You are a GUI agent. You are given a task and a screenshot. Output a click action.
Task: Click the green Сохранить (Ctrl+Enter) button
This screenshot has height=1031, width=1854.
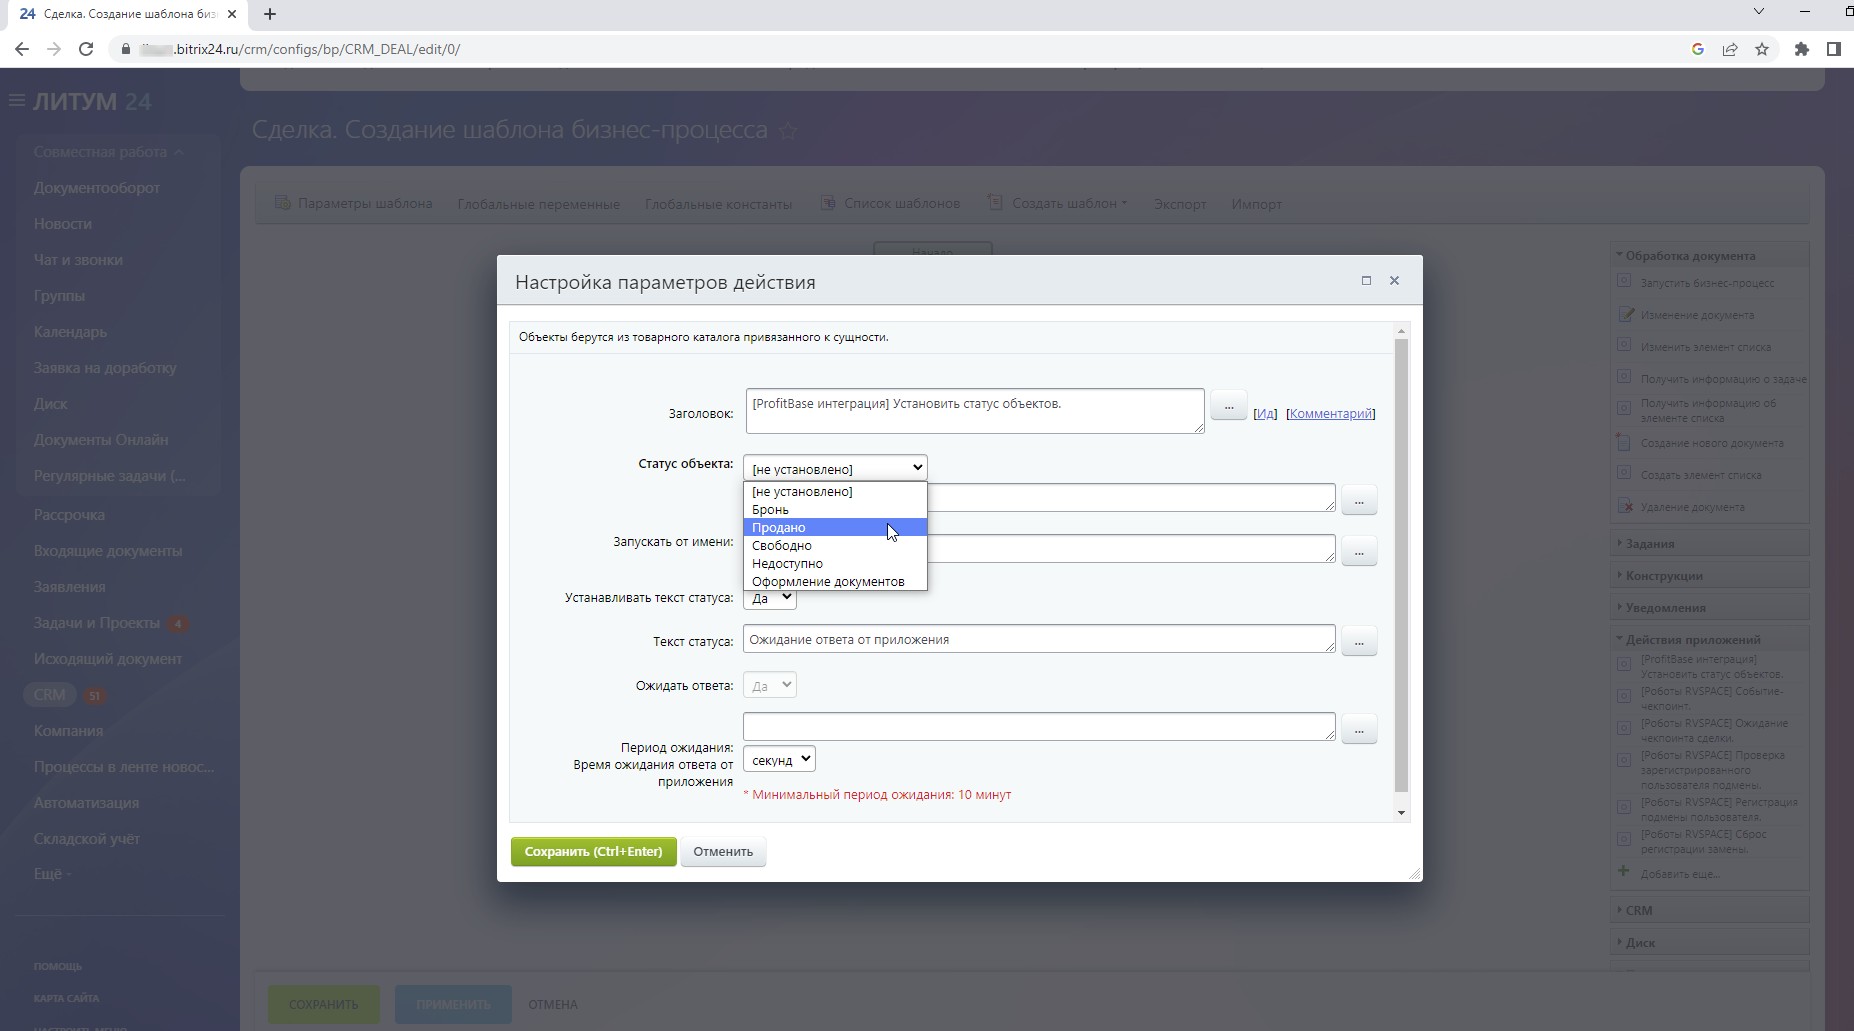point(593,852)
